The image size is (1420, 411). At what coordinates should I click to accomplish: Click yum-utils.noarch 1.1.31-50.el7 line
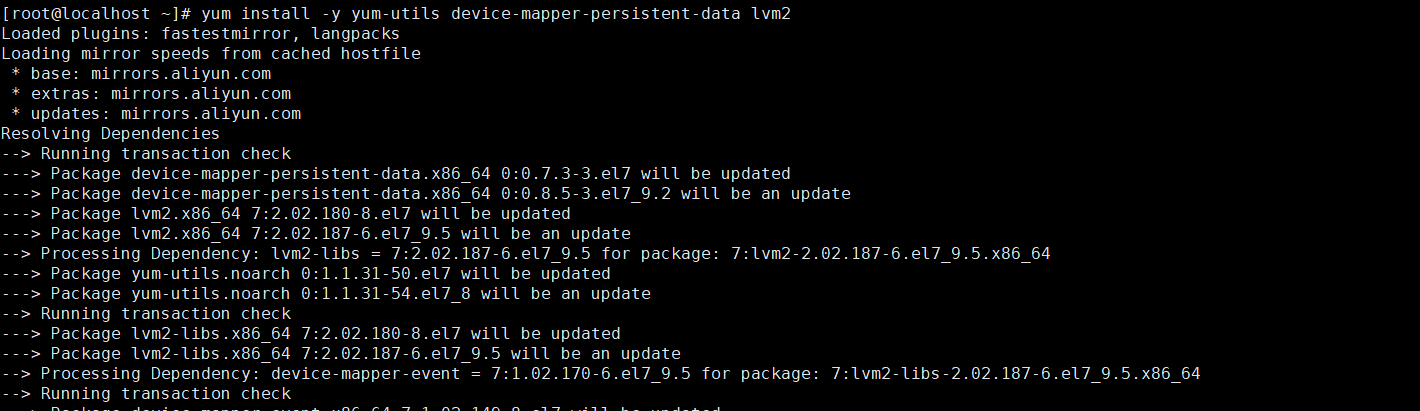(x=306, y=274)
